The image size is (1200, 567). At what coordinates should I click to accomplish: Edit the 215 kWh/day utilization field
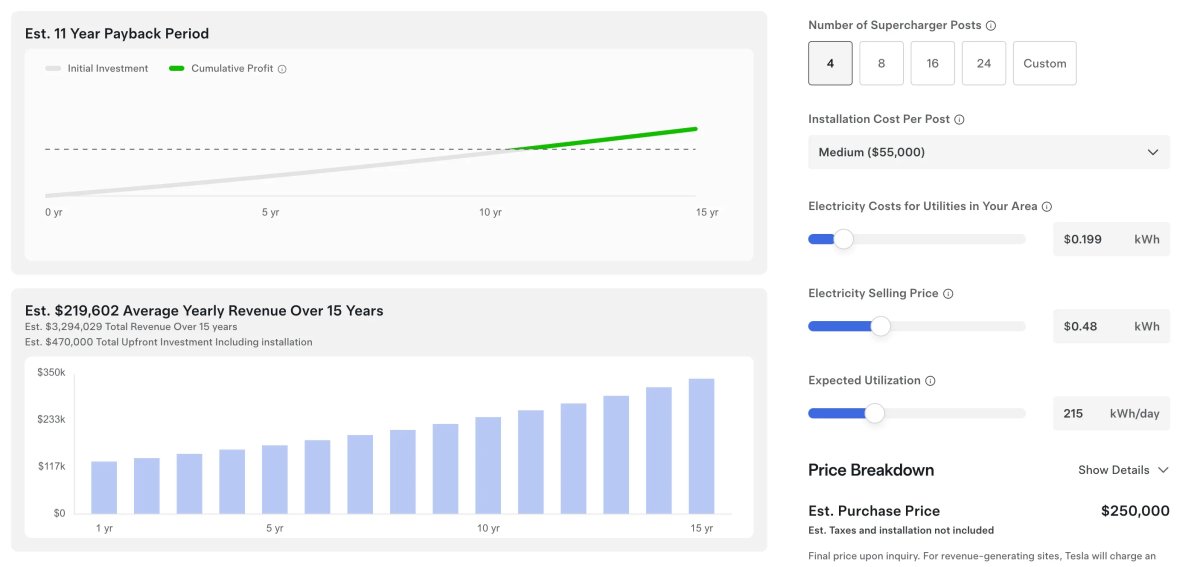pos(1080,414)
